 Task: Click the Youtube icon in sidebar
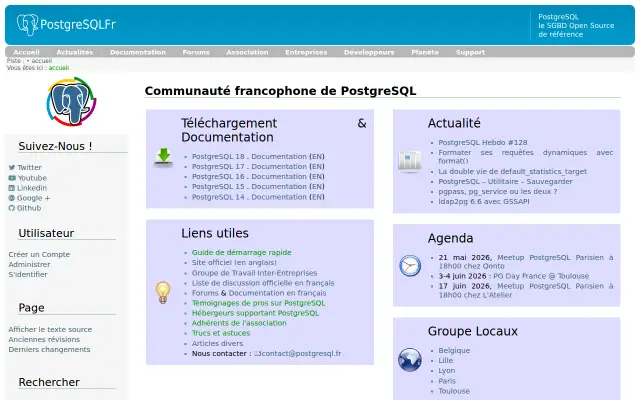point(12,178)
